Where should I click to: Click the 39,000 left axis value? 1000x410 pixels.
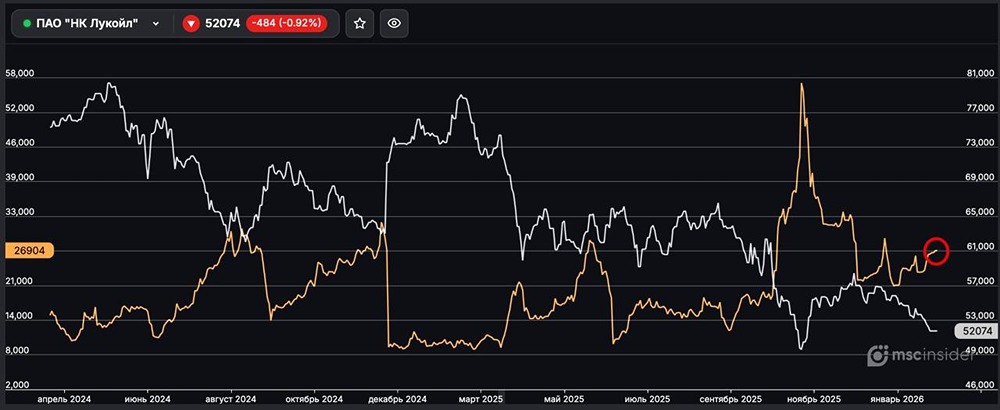pos(18,178)
